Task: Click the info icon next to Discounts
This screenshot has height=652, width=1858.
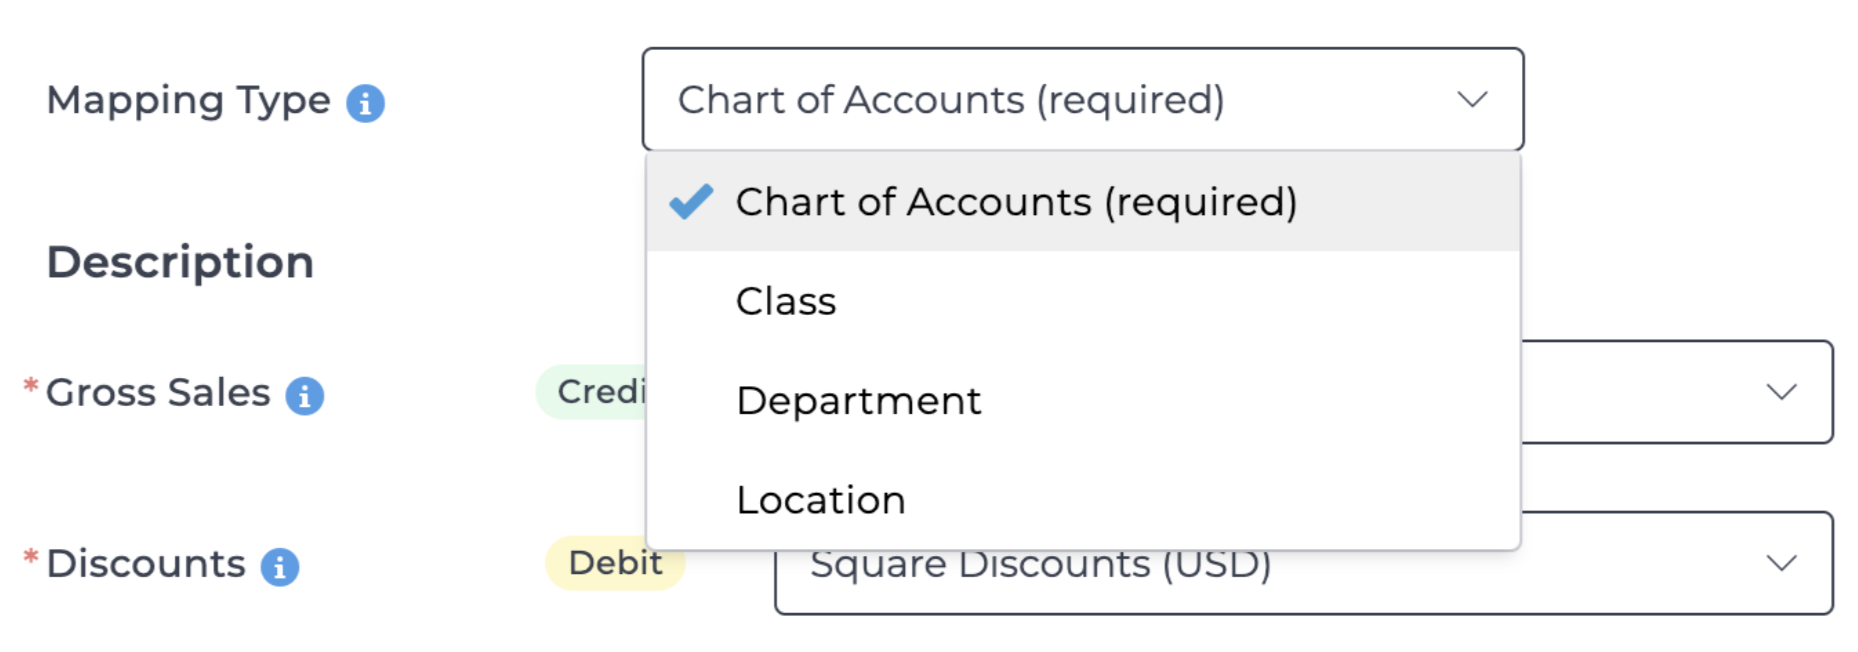Action: click(x=280, y=567)
